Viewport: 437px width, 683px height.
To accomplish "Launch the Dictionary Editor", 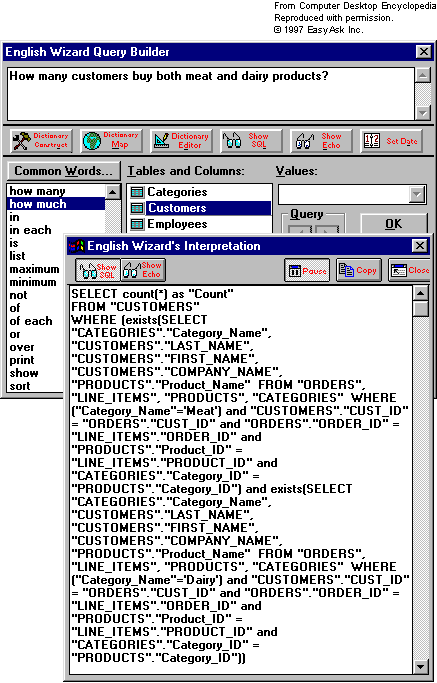I will pyautogui.click(x=181, y=141).
